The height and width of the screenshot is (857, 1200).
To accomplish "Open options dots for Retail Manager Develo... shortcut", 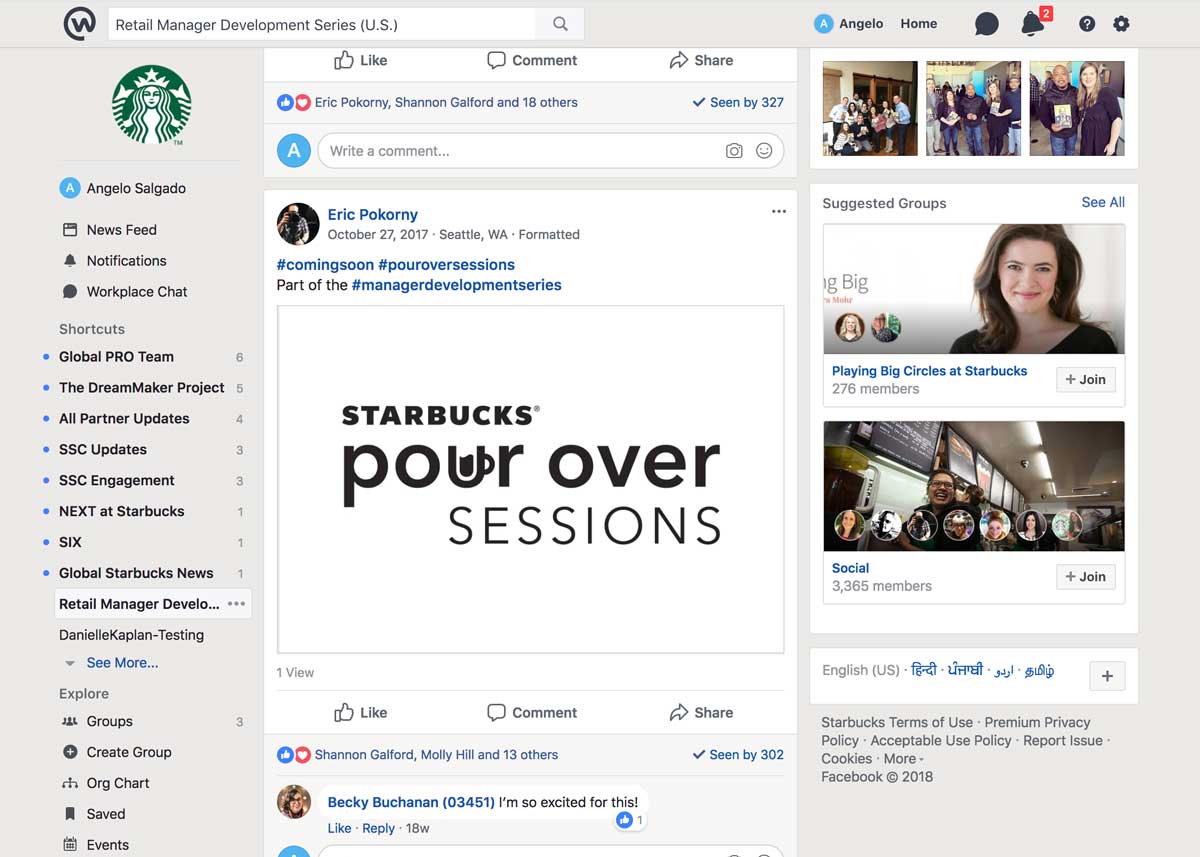I will coord(236,604).
